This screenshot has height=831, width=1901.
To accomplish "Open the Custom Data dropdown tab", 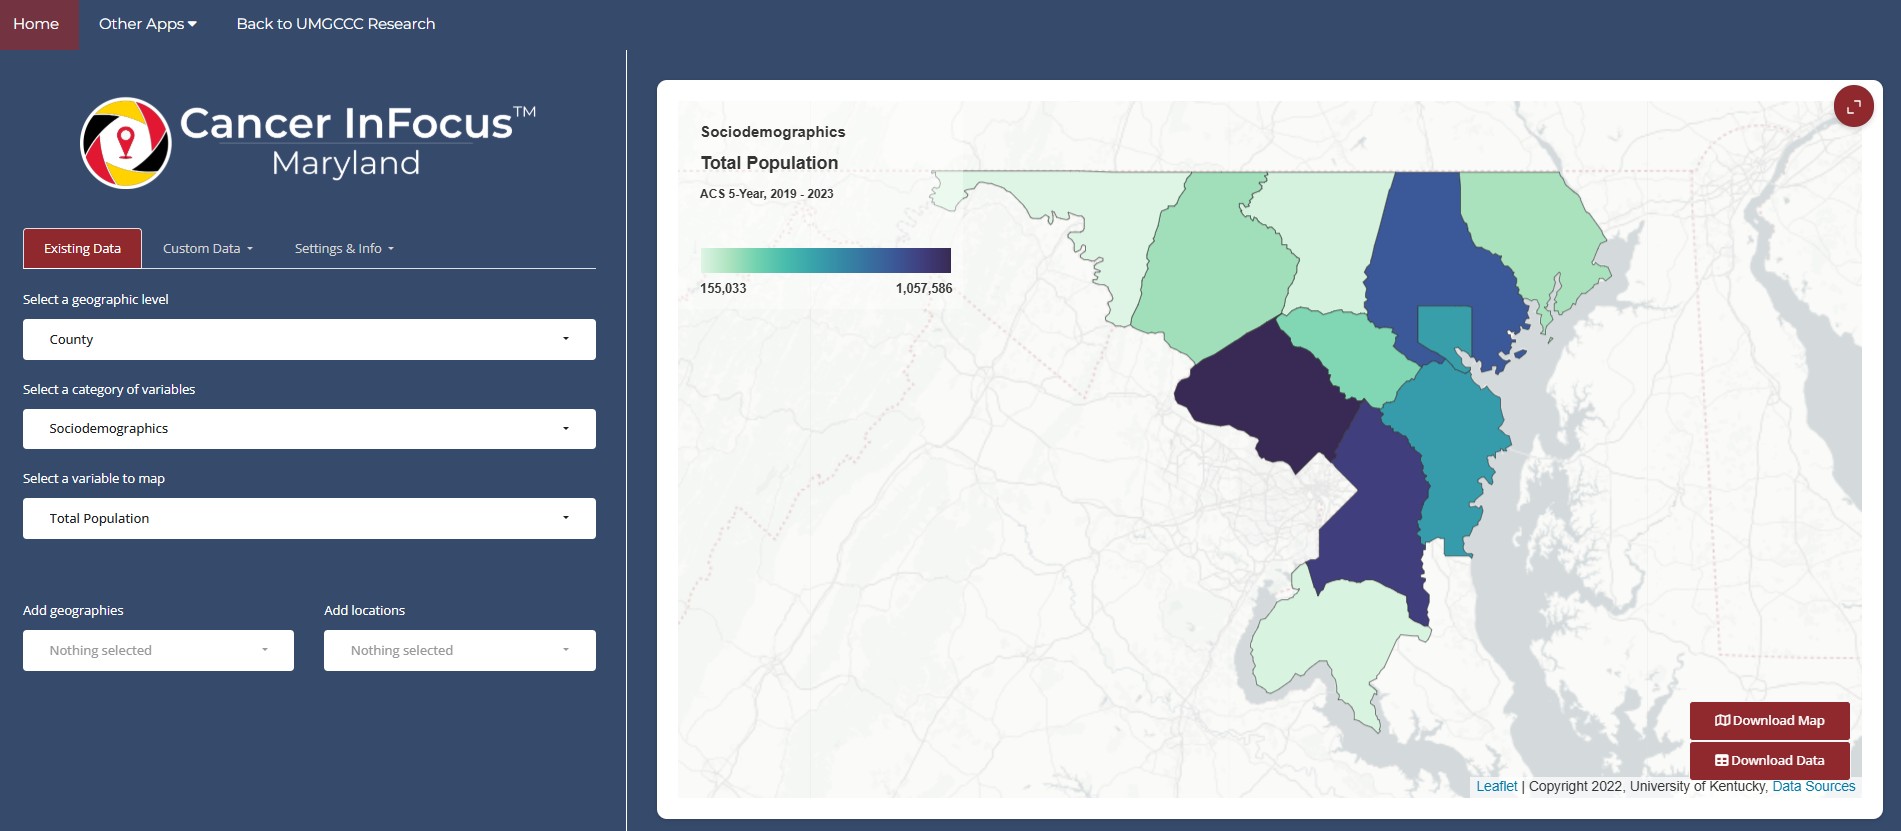I will coord(207,248).
